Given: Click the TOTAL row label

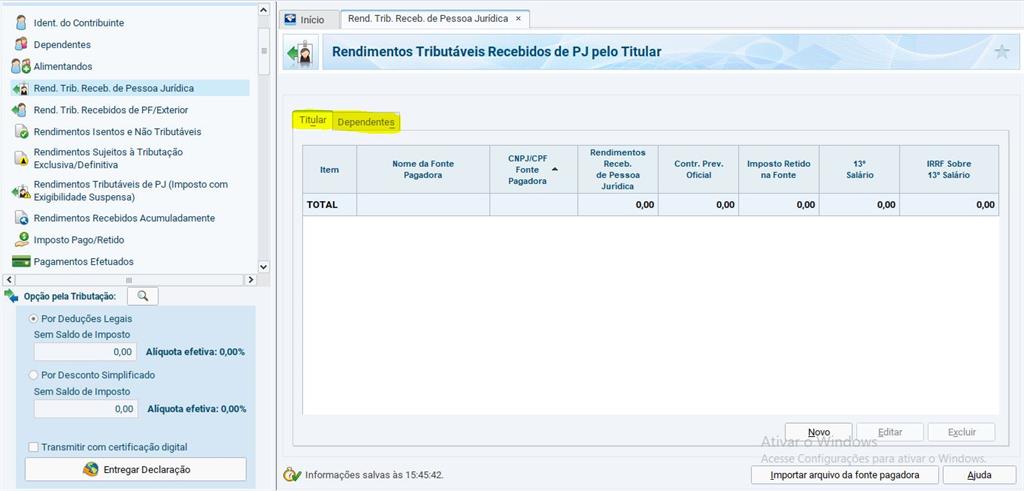Looking at the screenshot, I should click(322, 204).
